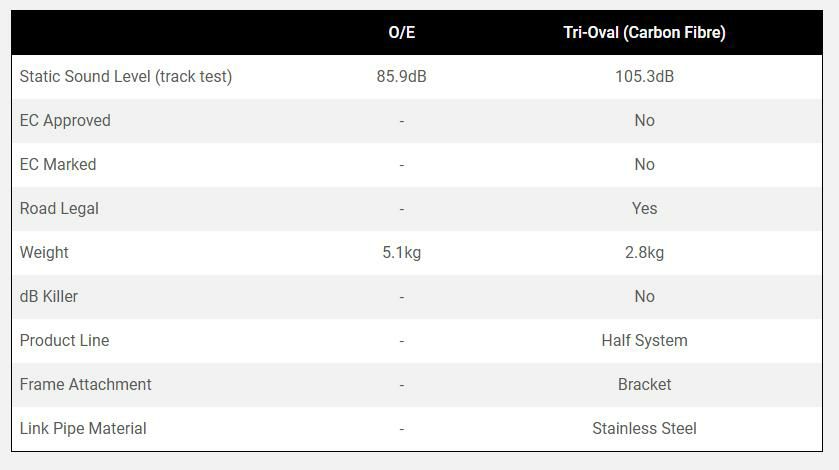Click the 2.8kg Tri-Oval weight value
The image size is (839, 470).
(644, 252)
